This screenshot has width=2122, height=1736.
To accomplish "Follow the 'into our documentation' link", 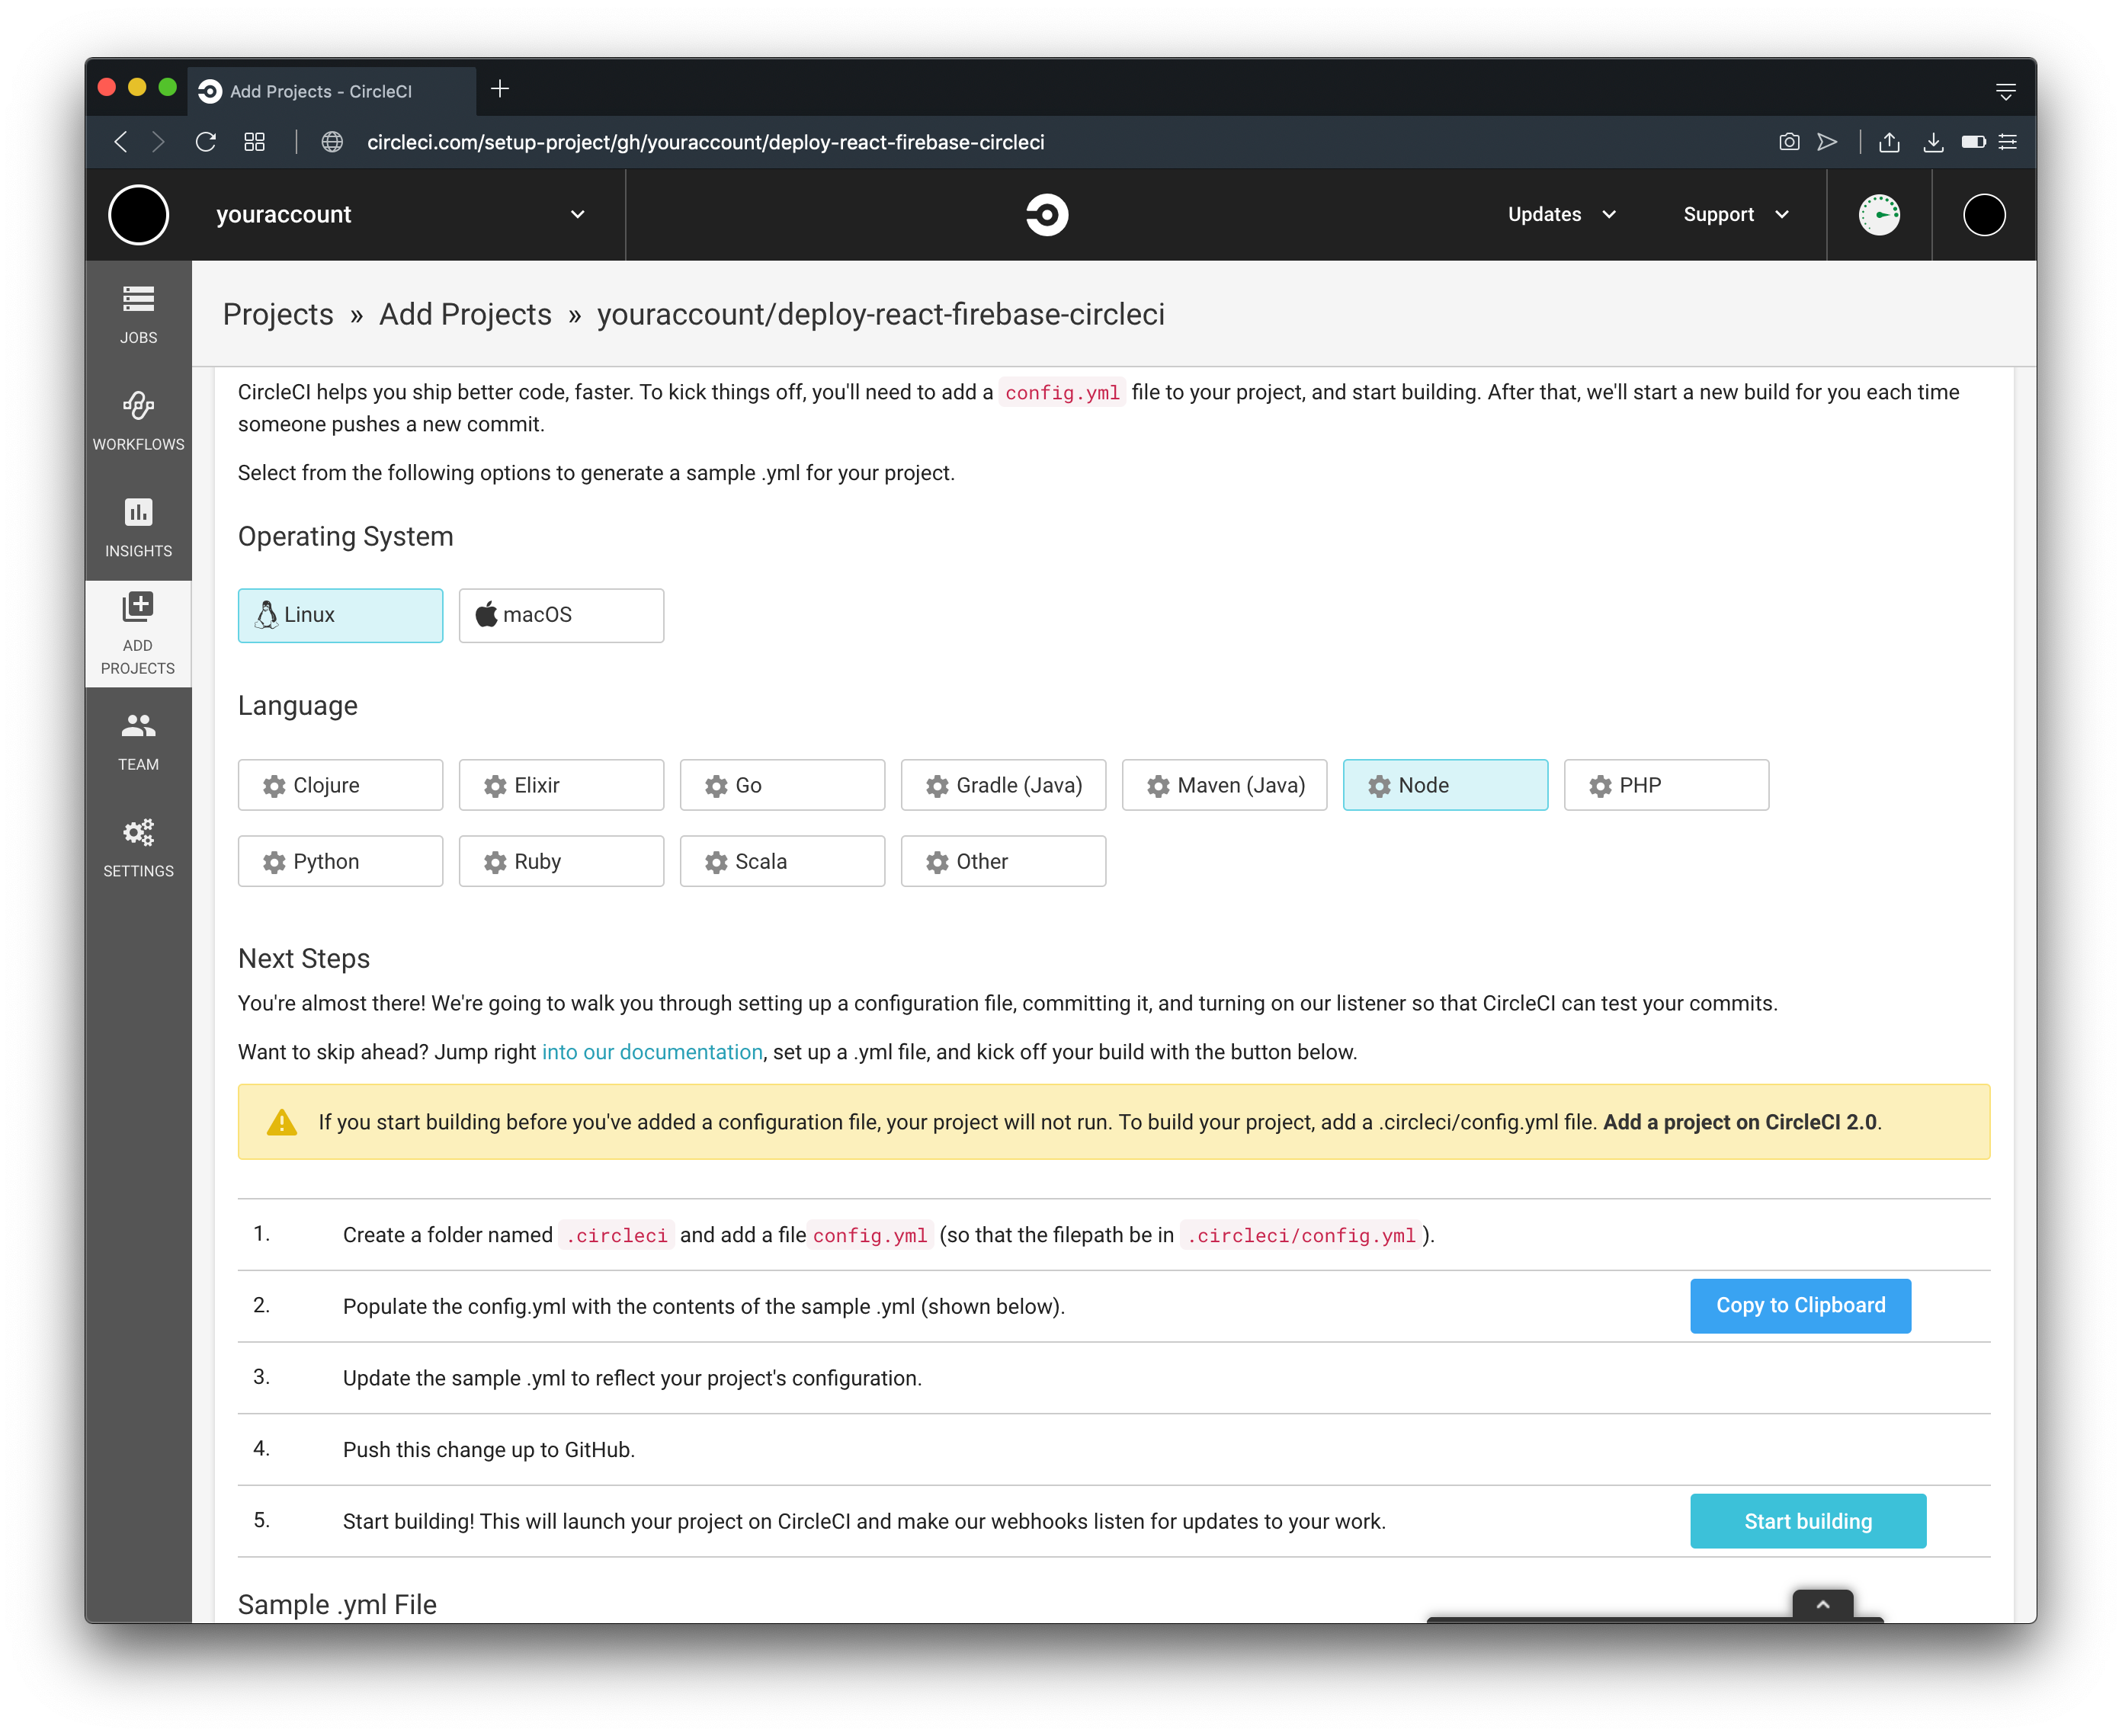I will click(652, 1052).
